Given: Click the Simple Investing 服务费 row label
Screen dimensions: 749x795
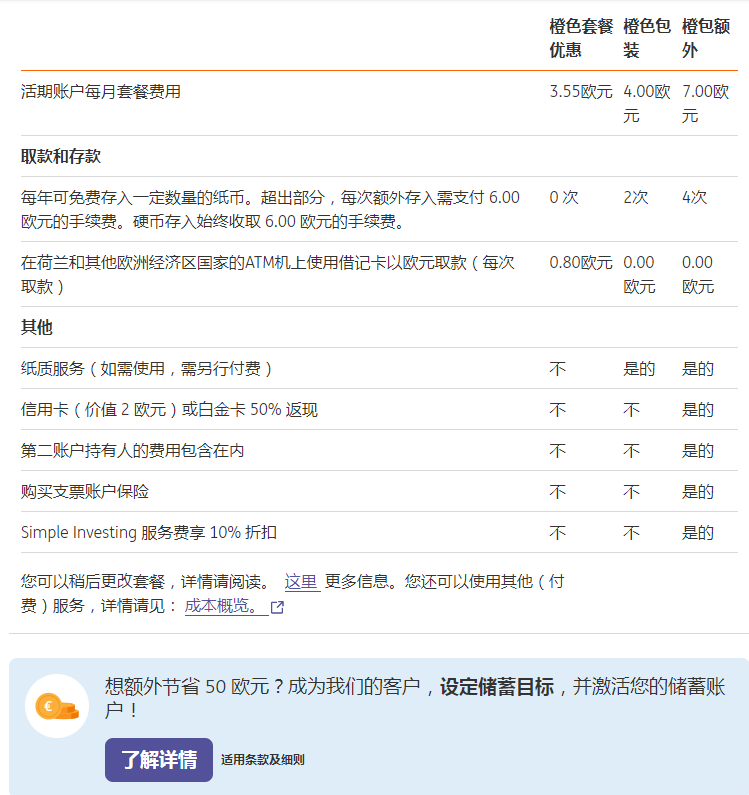Looking at the screenshot, I should (x=149, y=533).
